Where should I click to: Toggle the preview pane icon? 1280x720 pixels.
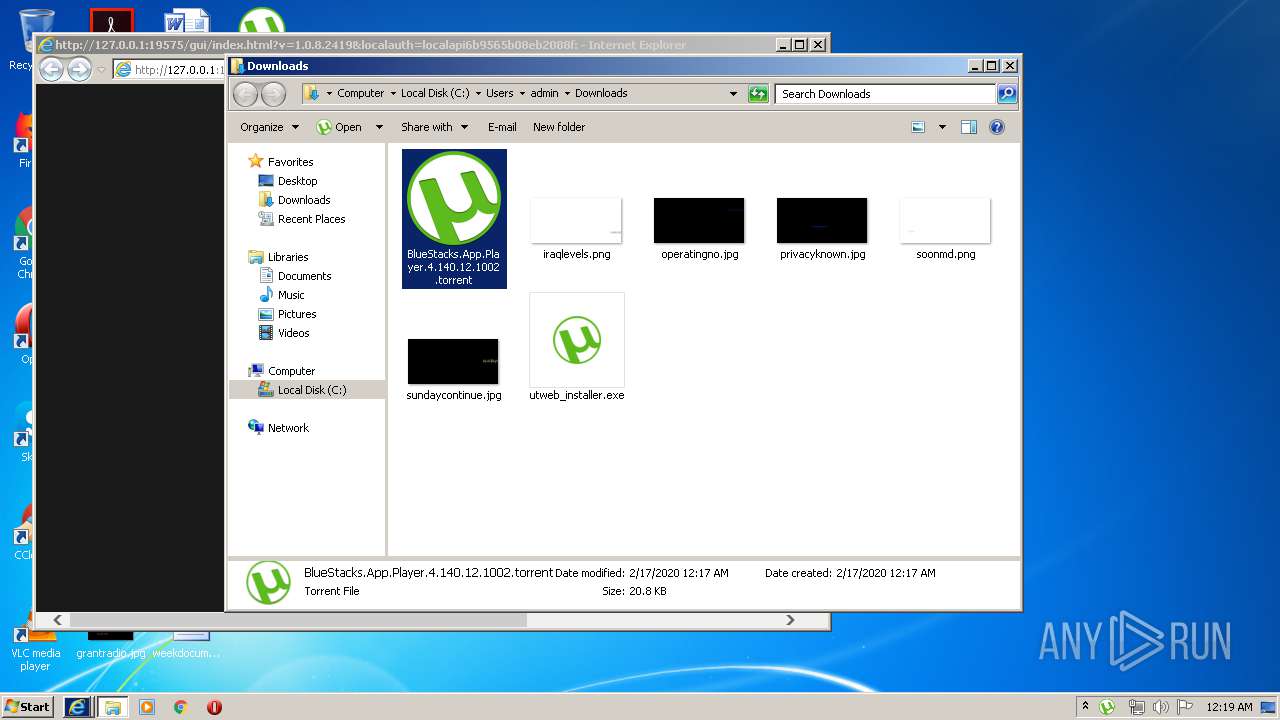click(x=968, y=127)
